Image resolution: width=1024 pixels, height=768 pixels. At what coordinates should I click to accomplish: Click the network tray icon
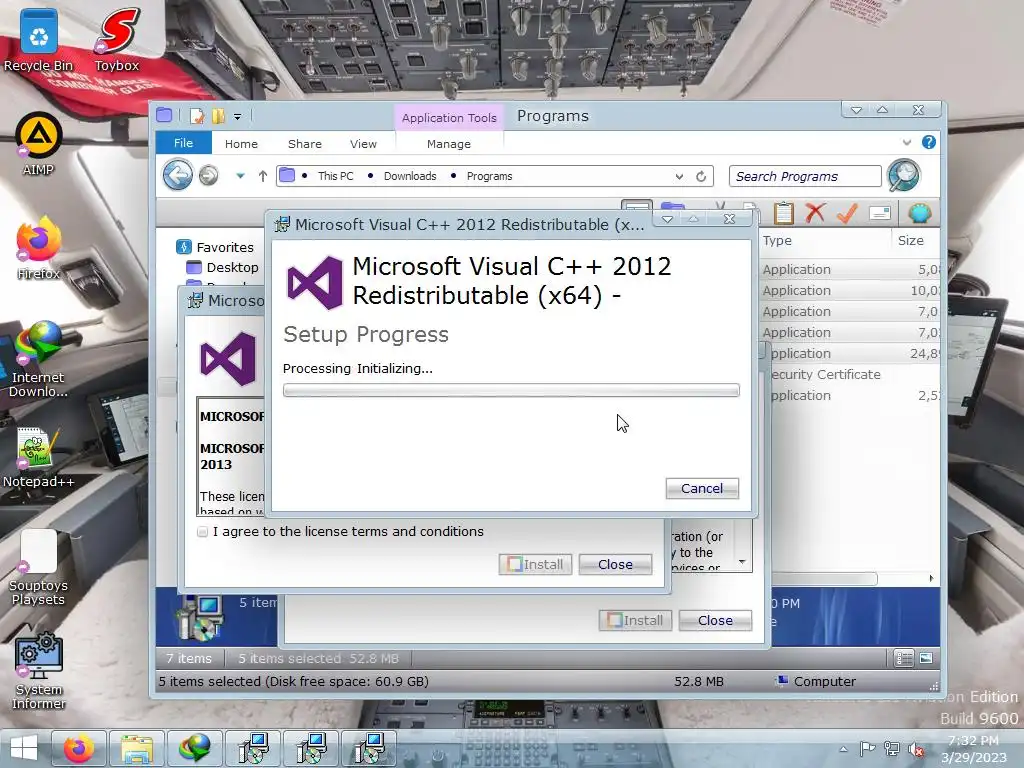(891, 749)
